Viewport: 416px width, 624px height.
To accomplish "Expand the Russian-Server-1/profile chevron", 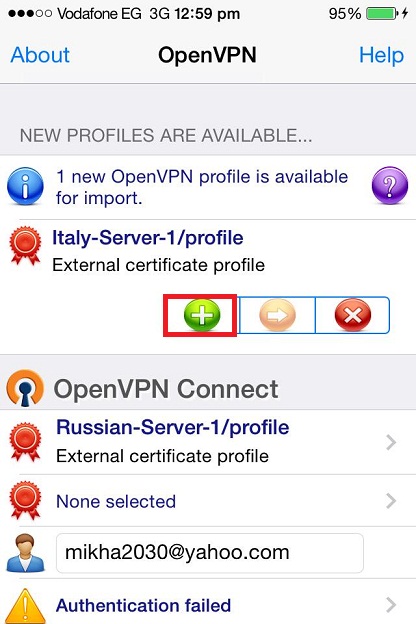I will coord(391,442).
